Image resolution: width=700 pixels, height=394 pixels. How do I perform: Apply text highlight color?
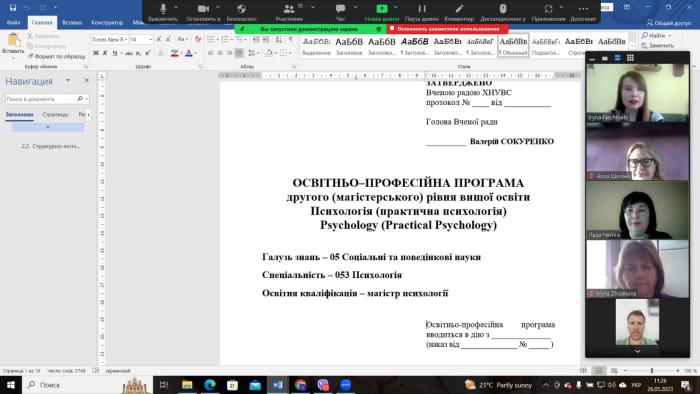[175, 53]
